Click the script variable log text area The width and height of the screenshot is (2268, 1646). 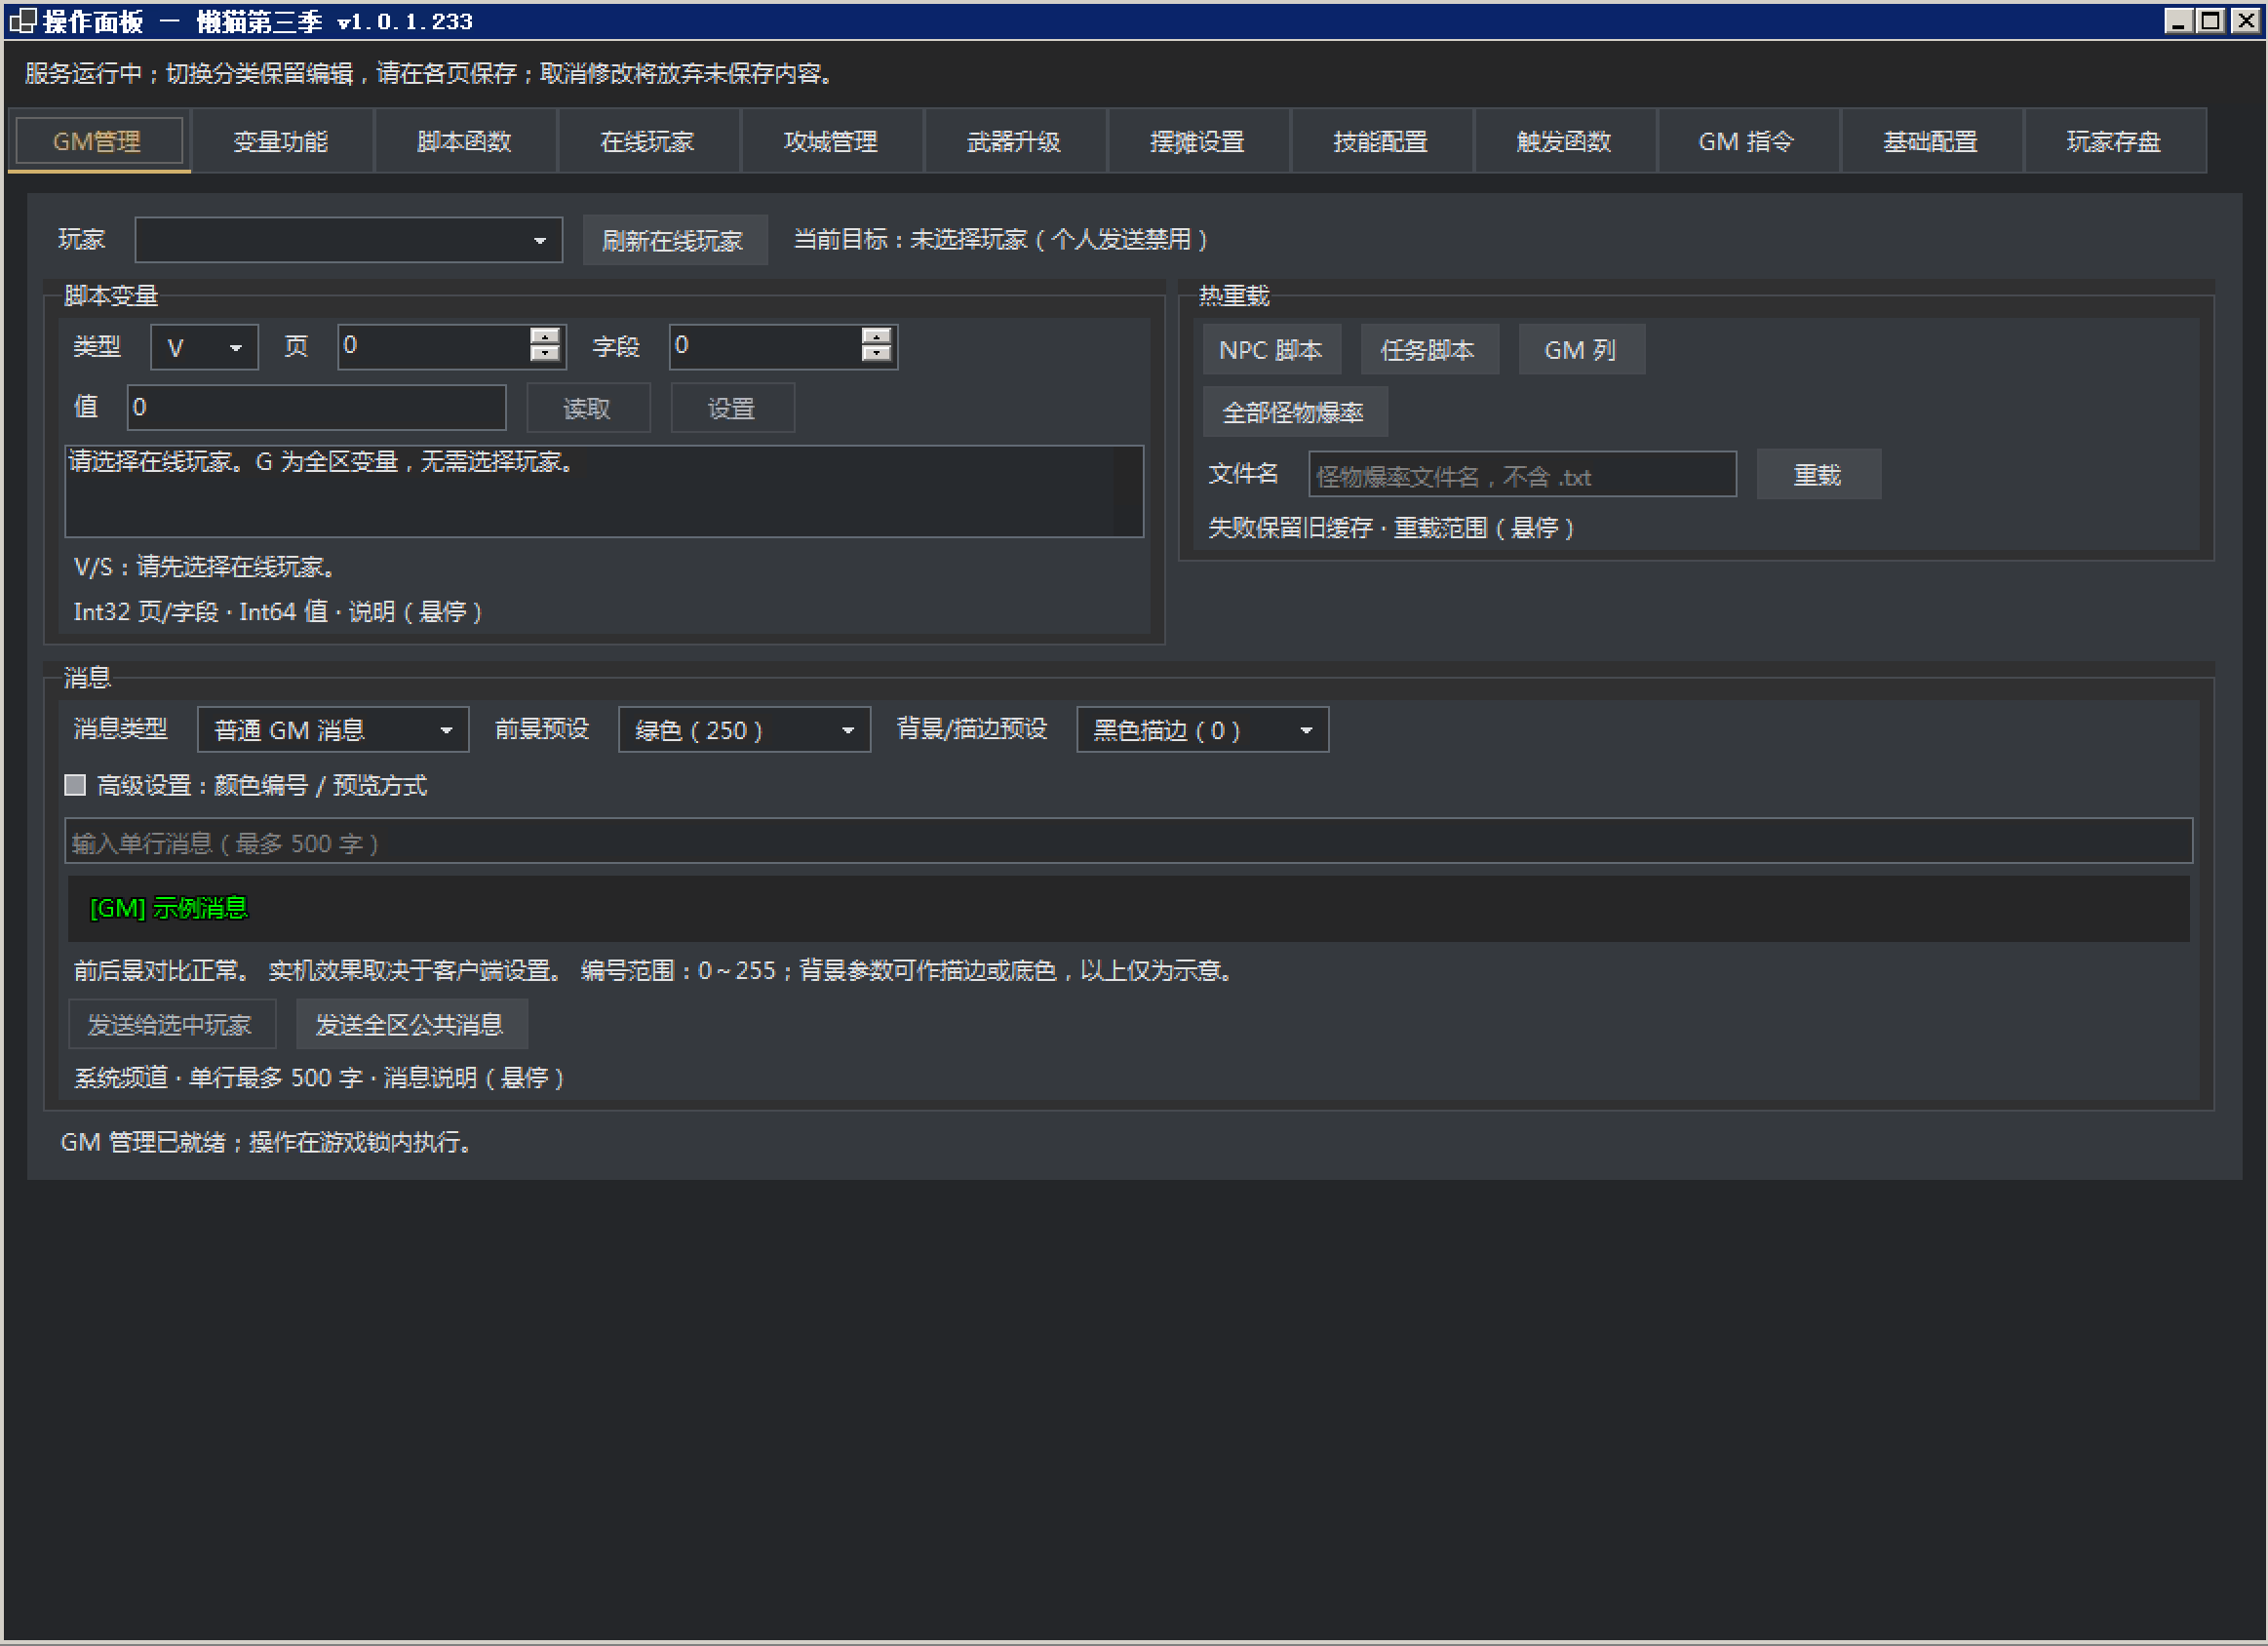604,491
